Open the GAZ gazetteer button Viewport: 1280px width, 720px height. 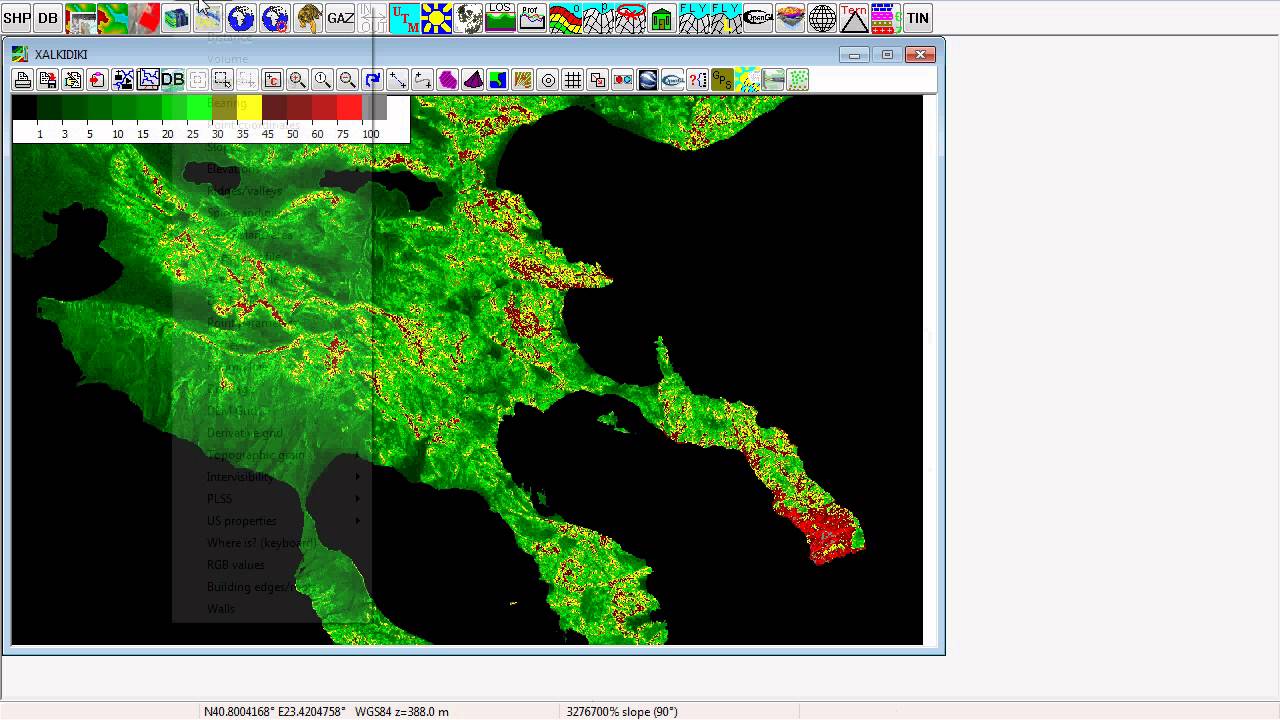[x=340, y=18]
